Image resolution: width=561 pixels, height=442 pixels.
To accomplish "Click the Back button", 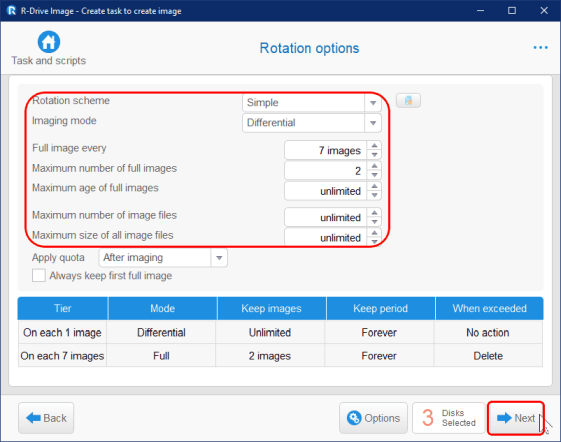I will pyautogui.click(x=46, y=418).
